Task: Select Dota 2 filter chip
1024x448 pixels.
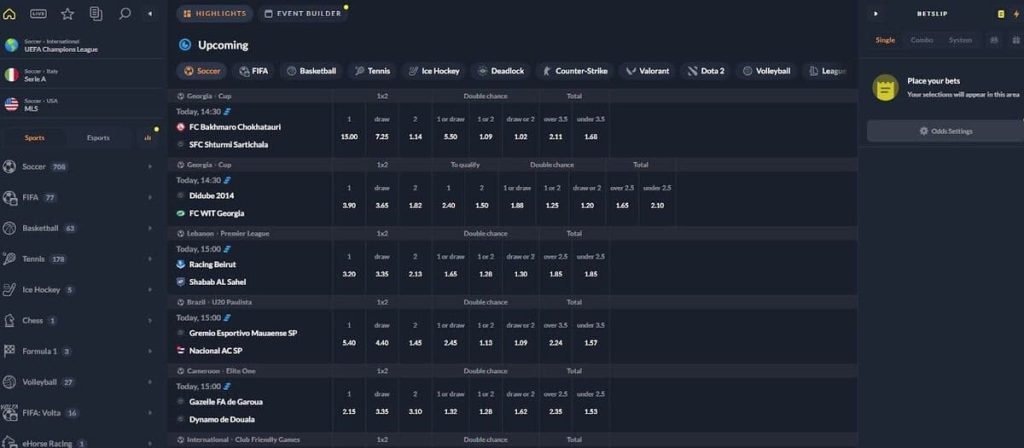Action: coord(706,71)
